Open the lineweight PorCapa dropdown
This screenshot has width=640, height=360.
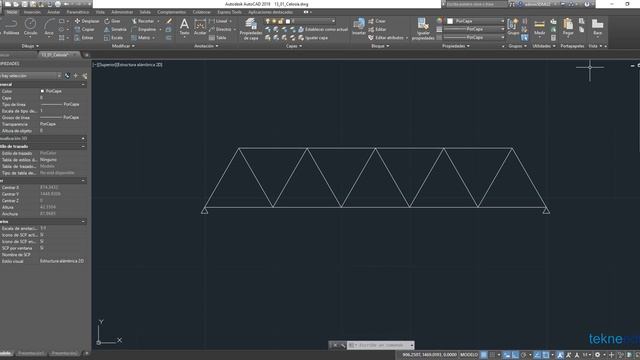[x=474, y=29]
